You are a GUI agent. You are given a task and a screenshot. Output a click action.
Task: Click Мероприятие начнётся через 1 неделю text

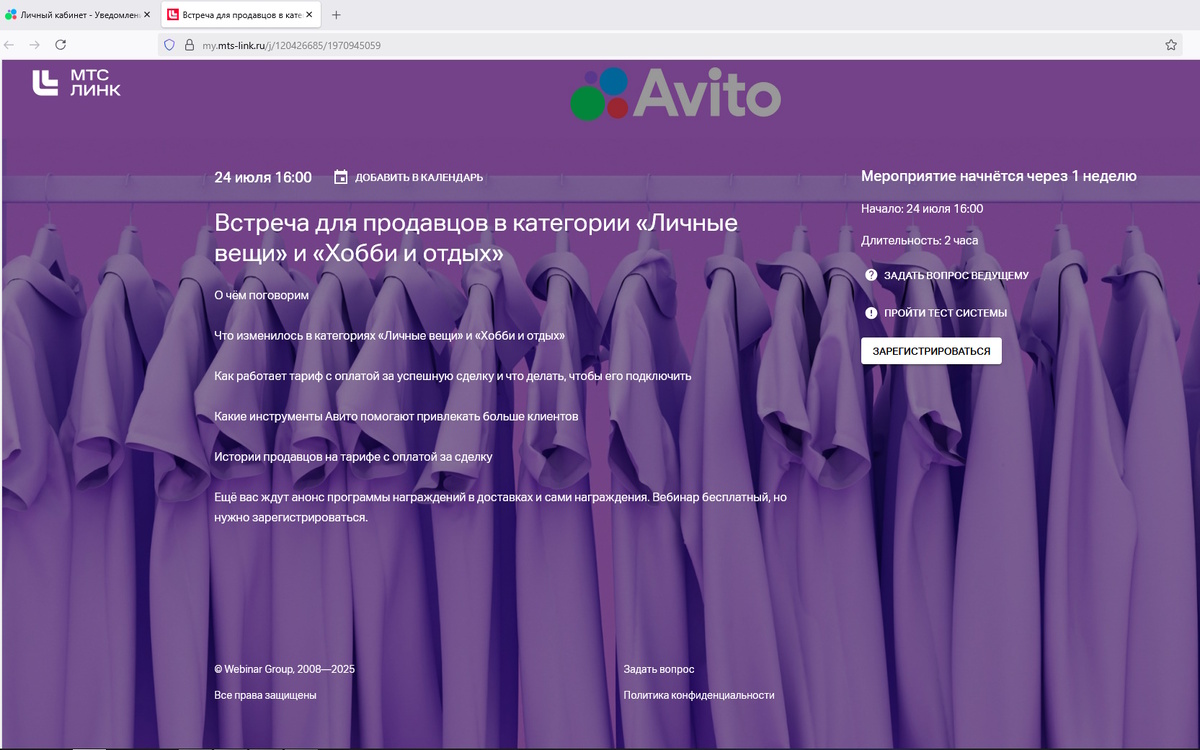coord(999,176)
